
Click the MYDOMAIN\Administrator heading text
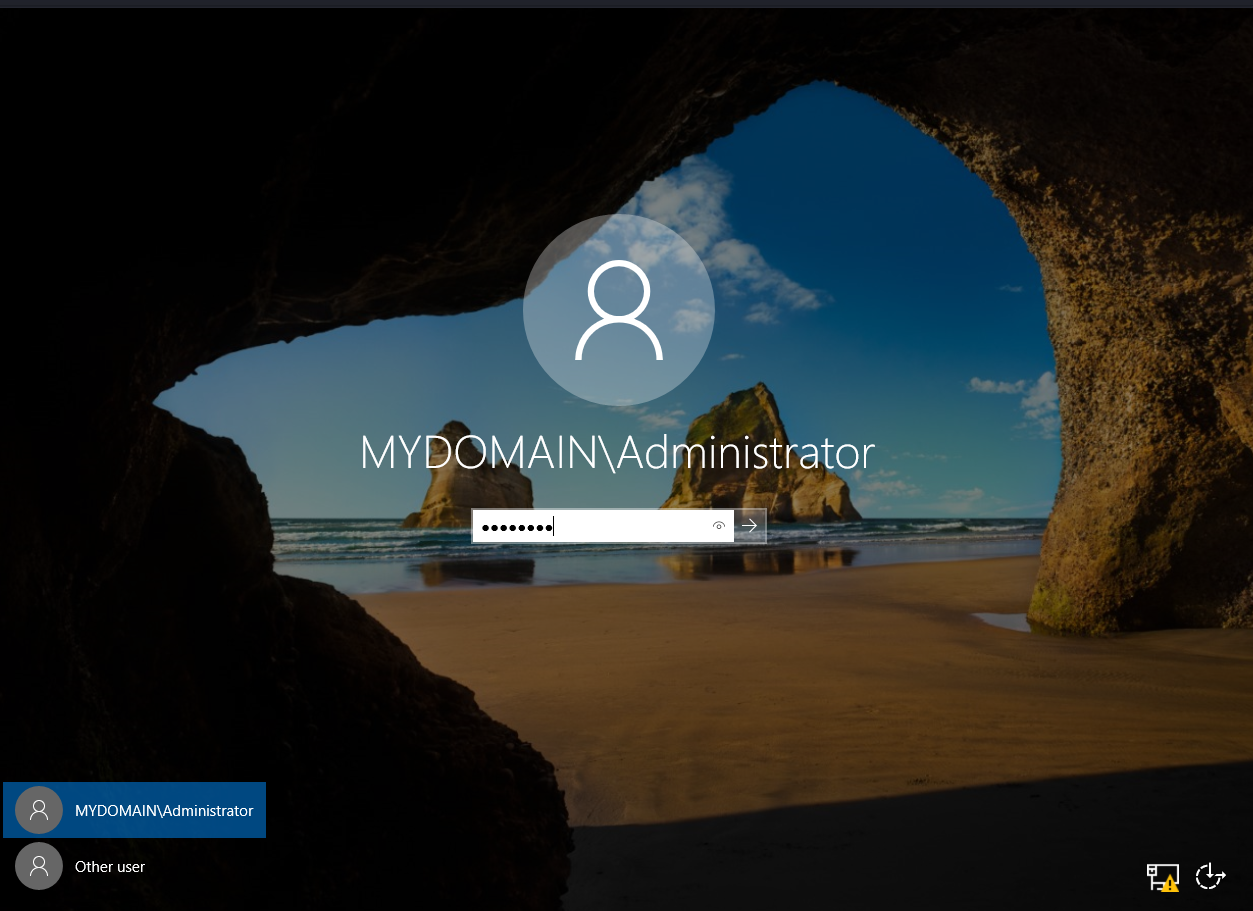[618, 453]
